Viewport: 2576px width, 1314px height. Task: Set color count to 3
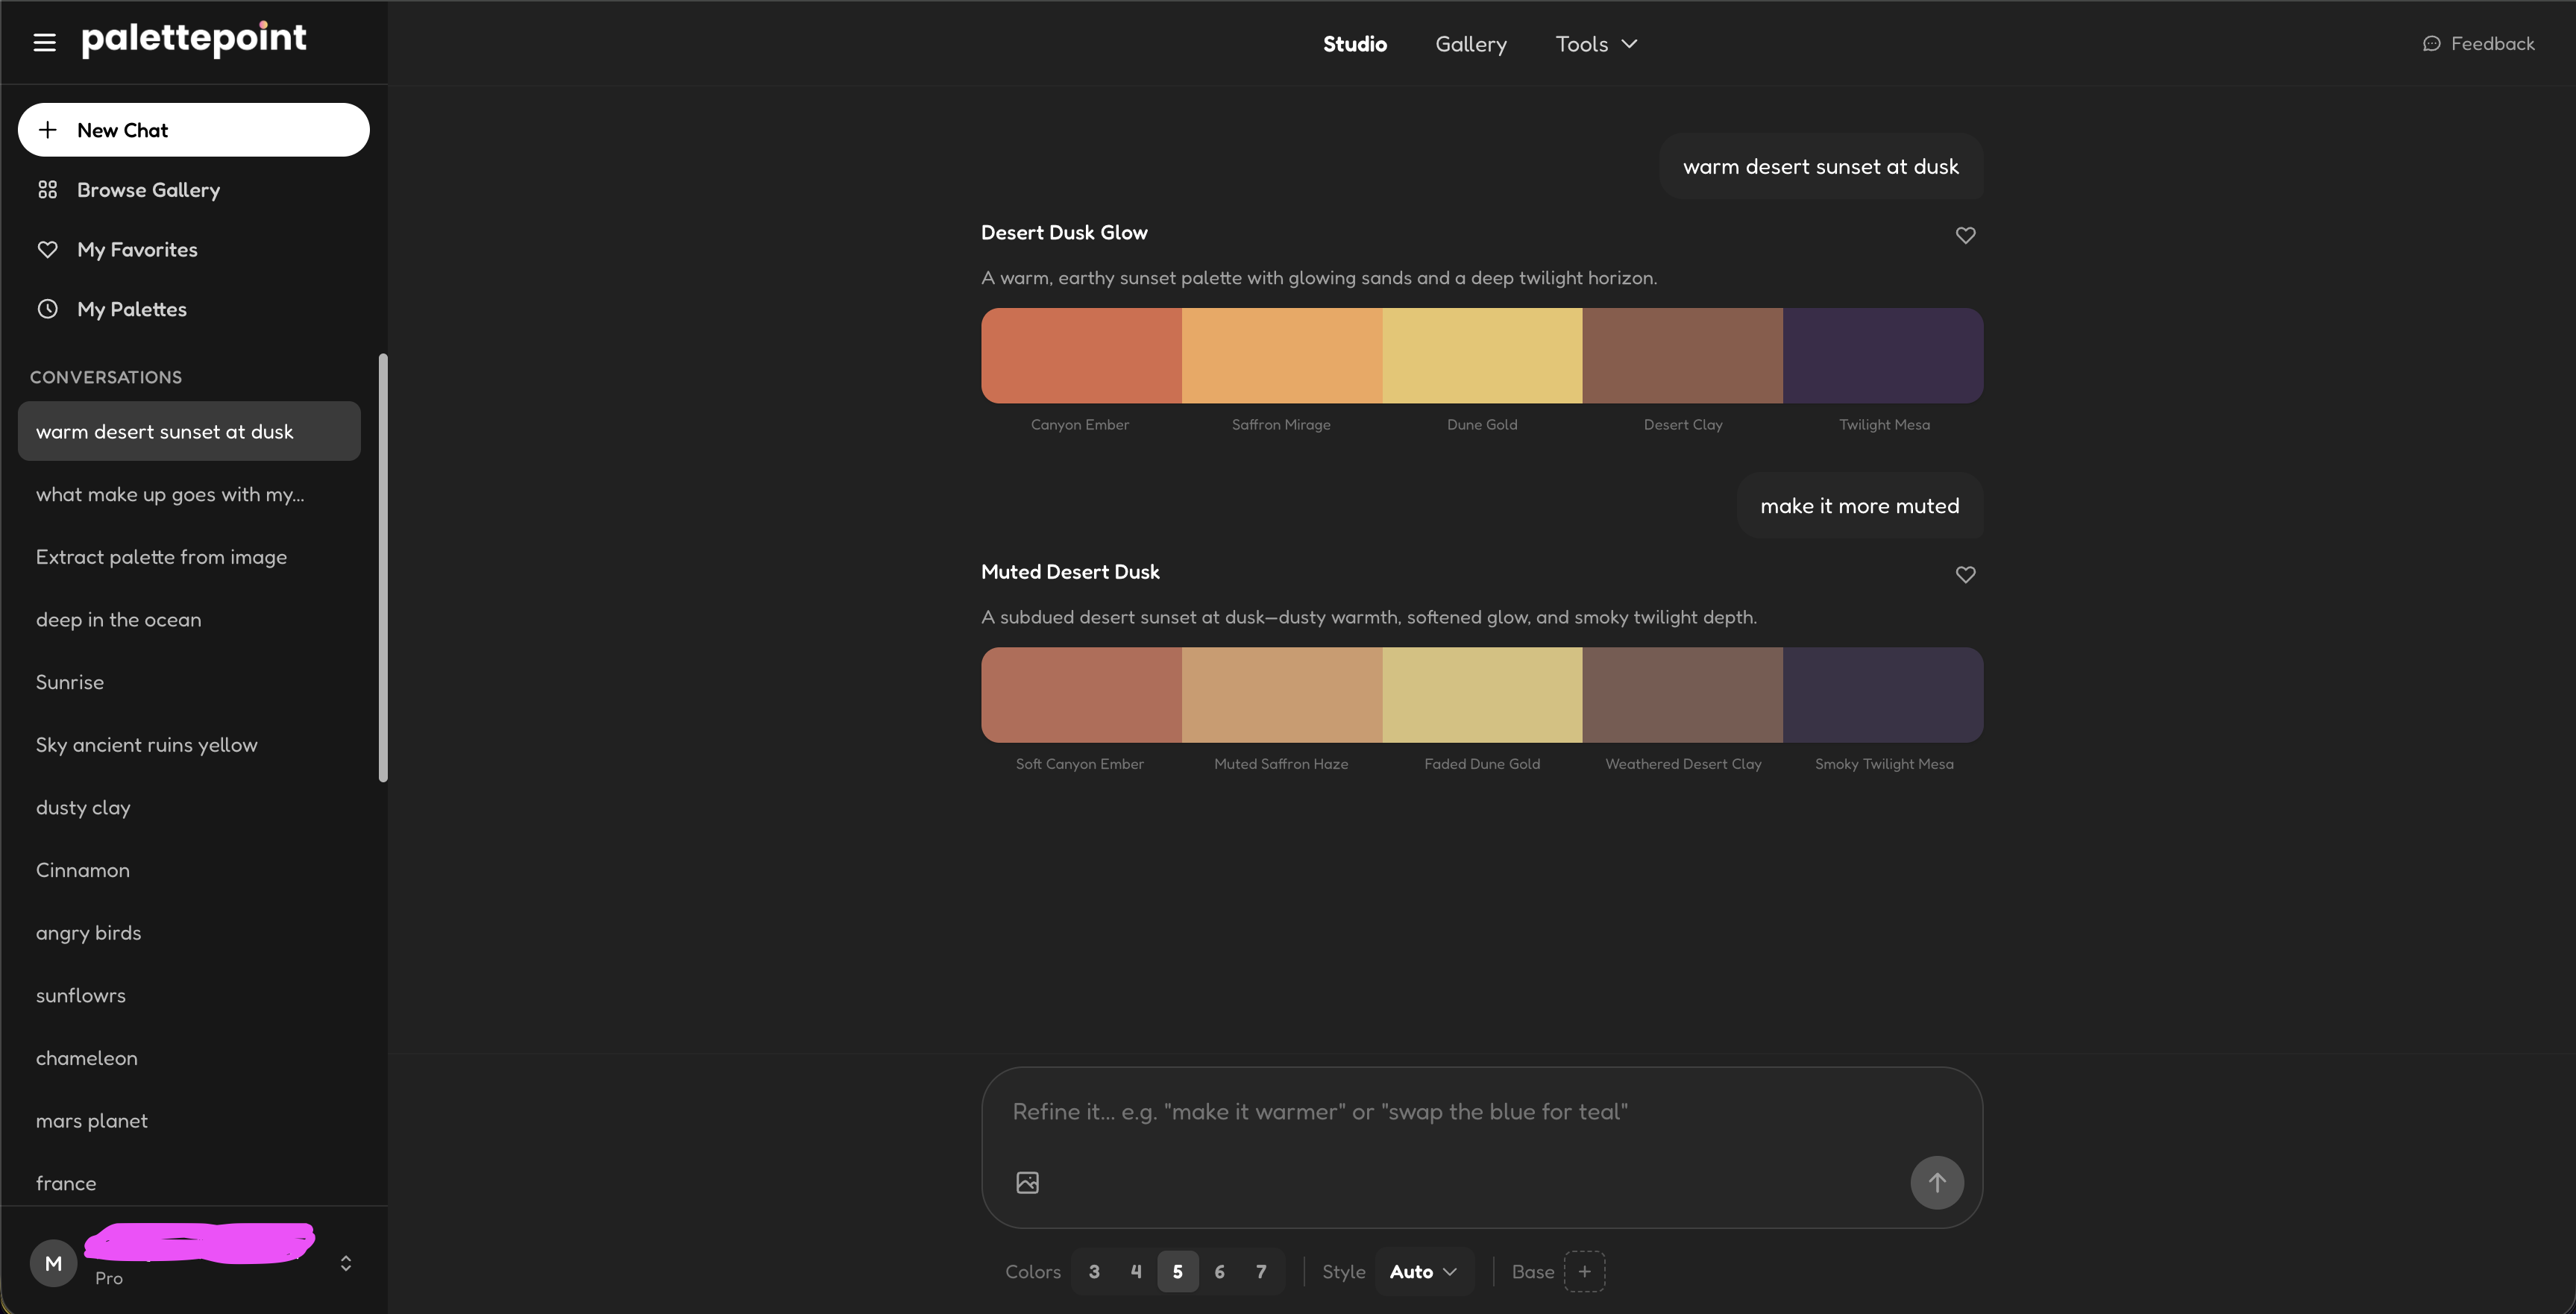coord(1094,1272)
